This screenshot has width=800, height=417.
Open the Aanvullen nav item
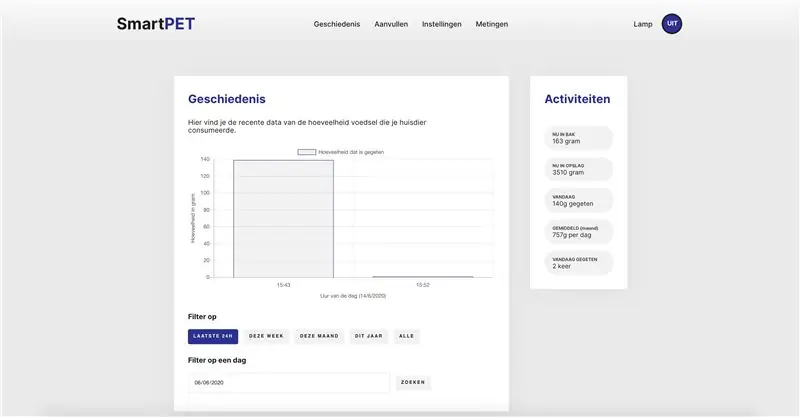pyautogui.click(x=391, y=24)
